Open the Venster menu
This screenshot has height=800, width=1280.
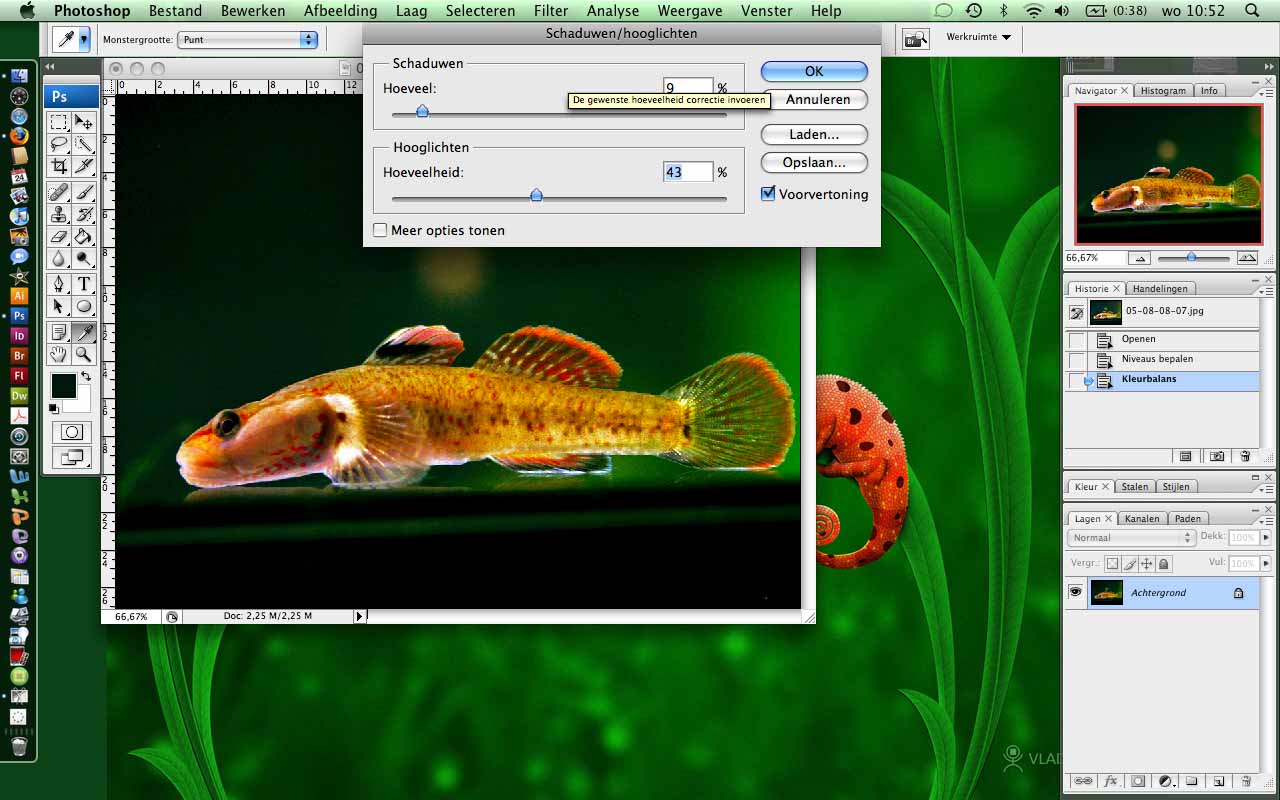(768, 11)
